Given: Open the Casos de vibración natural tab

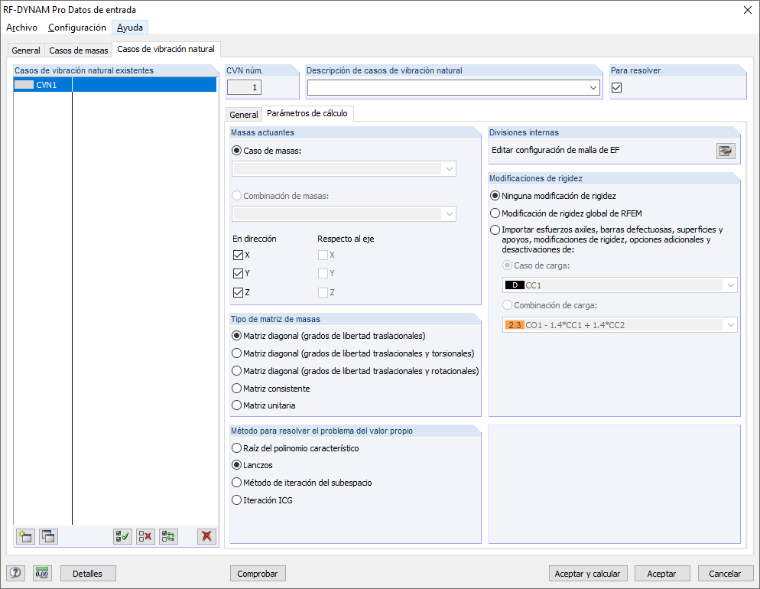Looking at the screenshot, I should 166,49.
